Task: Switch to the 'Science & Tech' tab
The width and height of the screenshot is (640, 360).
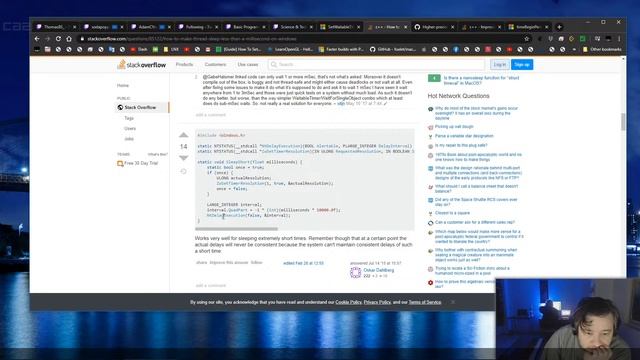Action: 292,27
